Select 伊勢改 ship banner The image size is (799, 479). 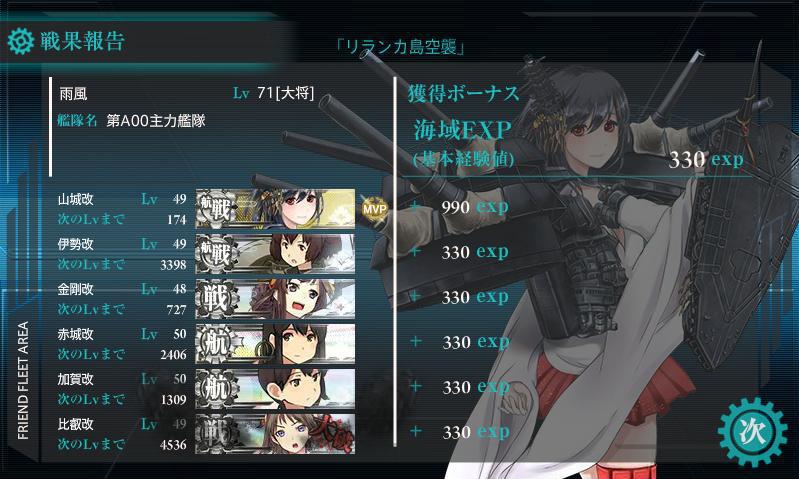coord(275,253)
